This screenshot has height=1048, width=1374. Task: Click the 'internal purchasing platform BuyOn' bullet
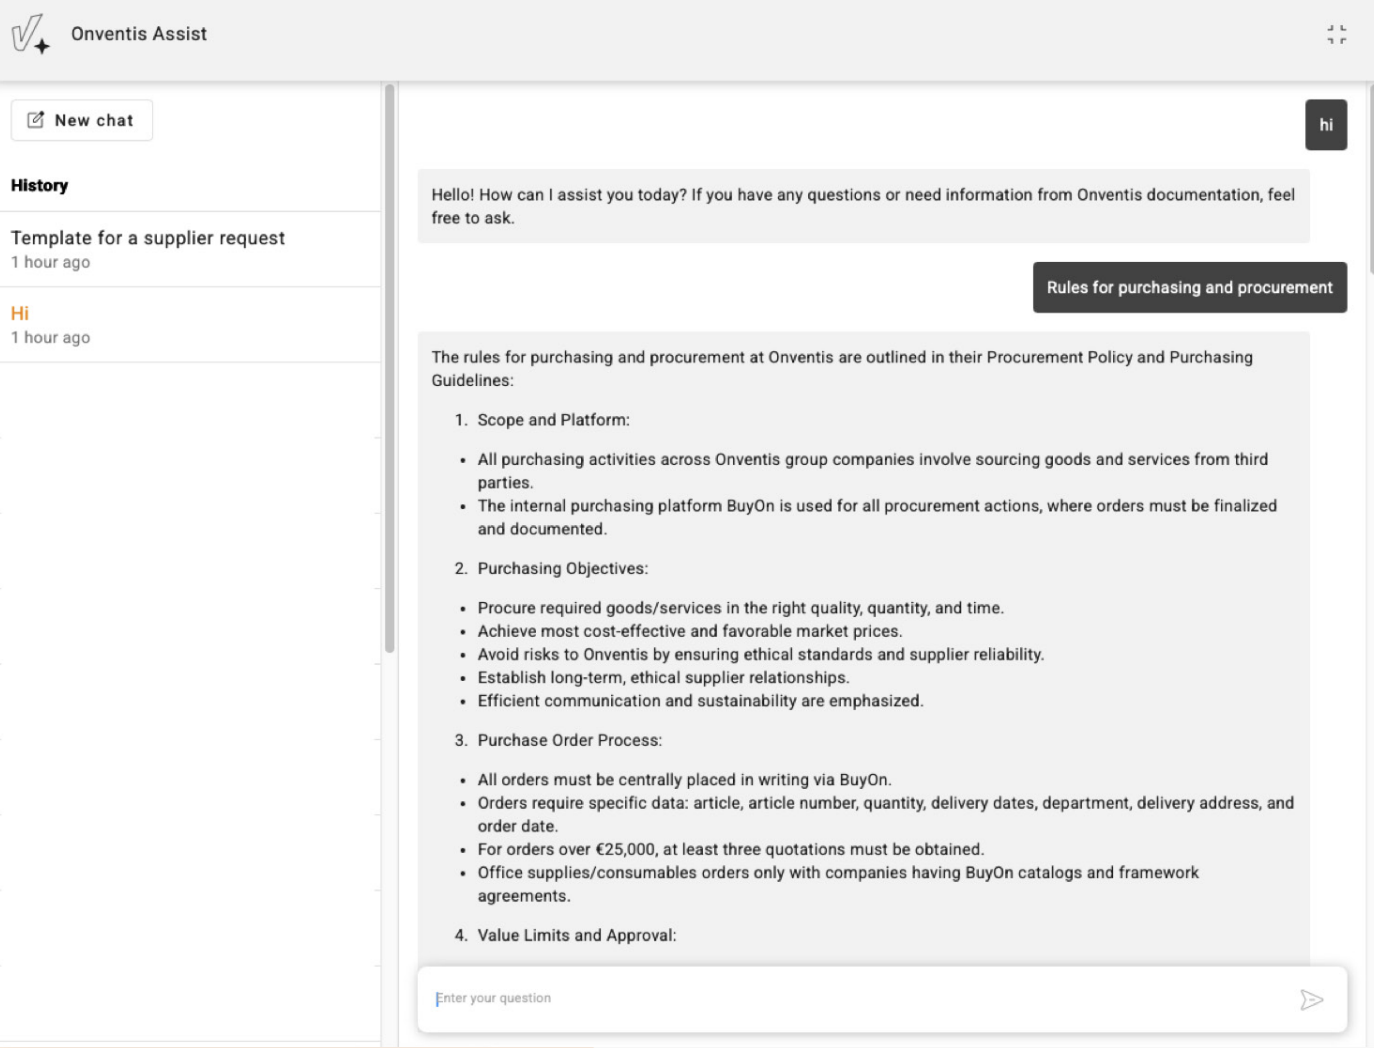(876, 517)
